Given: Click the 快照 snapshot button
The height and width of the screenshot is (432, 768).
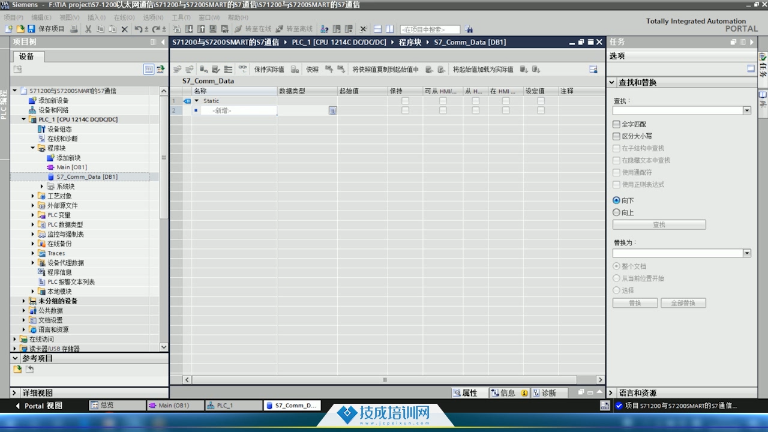Looking at the screenshot, I should click(312, 70).
